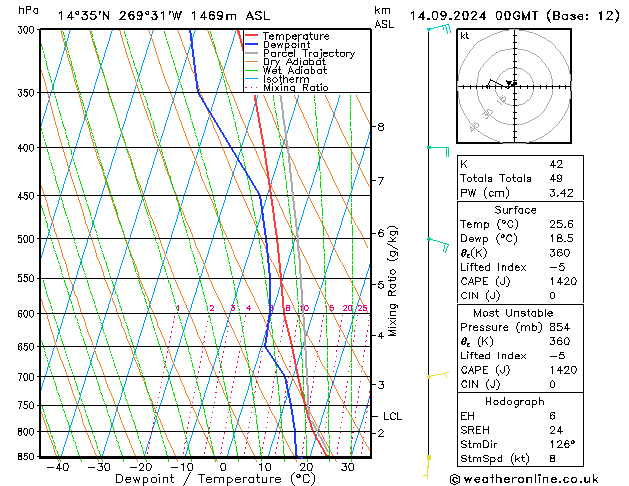Click the -40 temperature axis label

click(x=58, y=468)
